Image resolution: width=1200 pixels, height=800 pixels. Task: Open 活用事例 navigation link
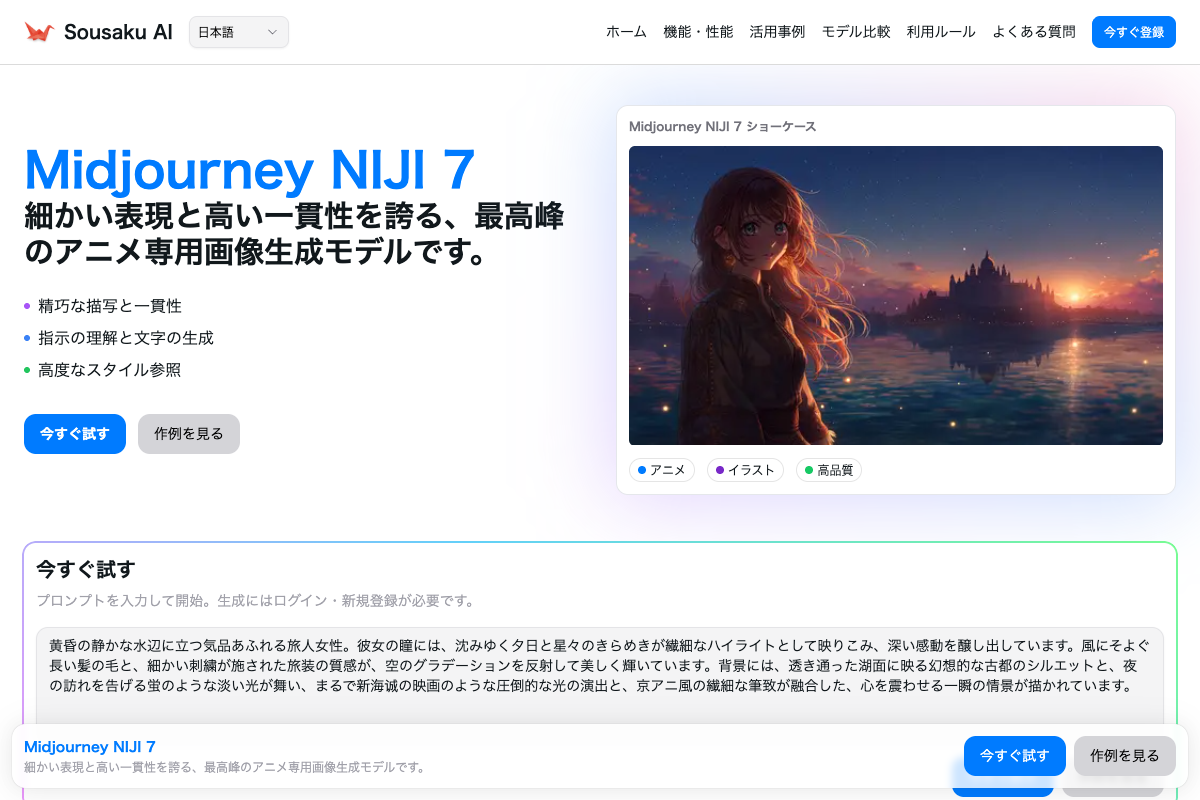pyautogui.click(x=777, y=32)
